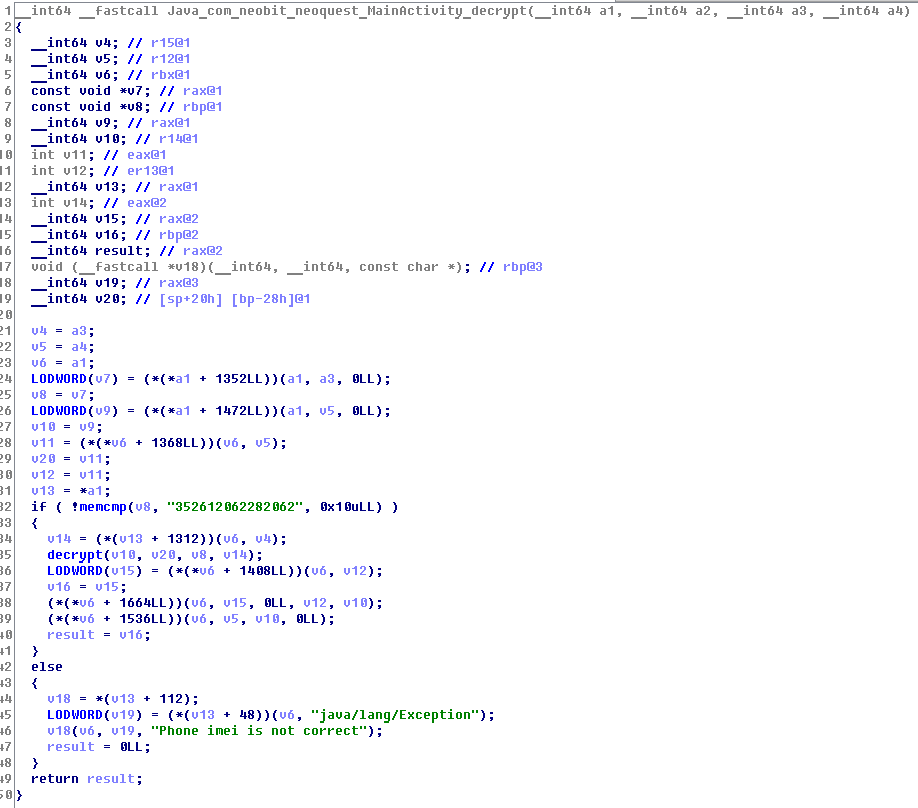The height and width of the screenshot is (808, 918).
Task: Click the "v4 = a3;" assignment
Action: click(63, 331)
